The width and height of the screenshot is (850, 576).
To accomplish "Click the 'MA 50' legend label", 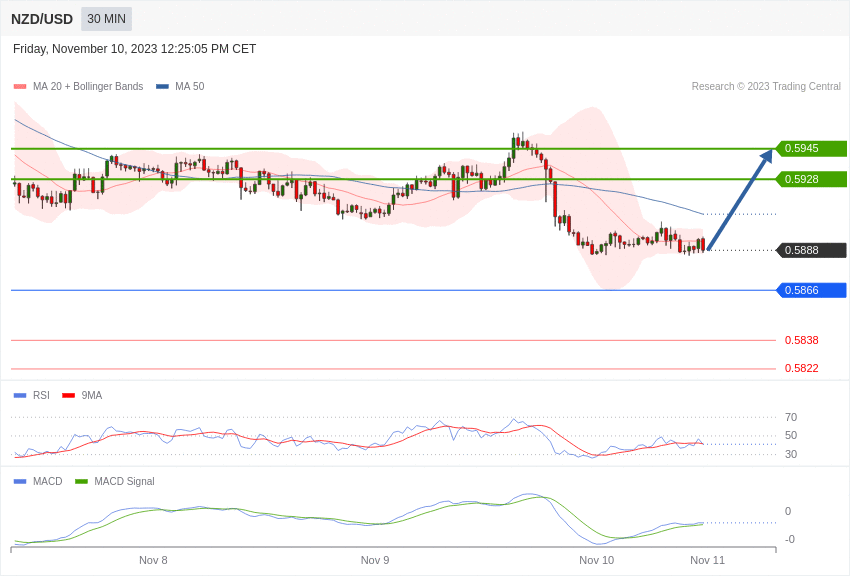I will (190, 86).
